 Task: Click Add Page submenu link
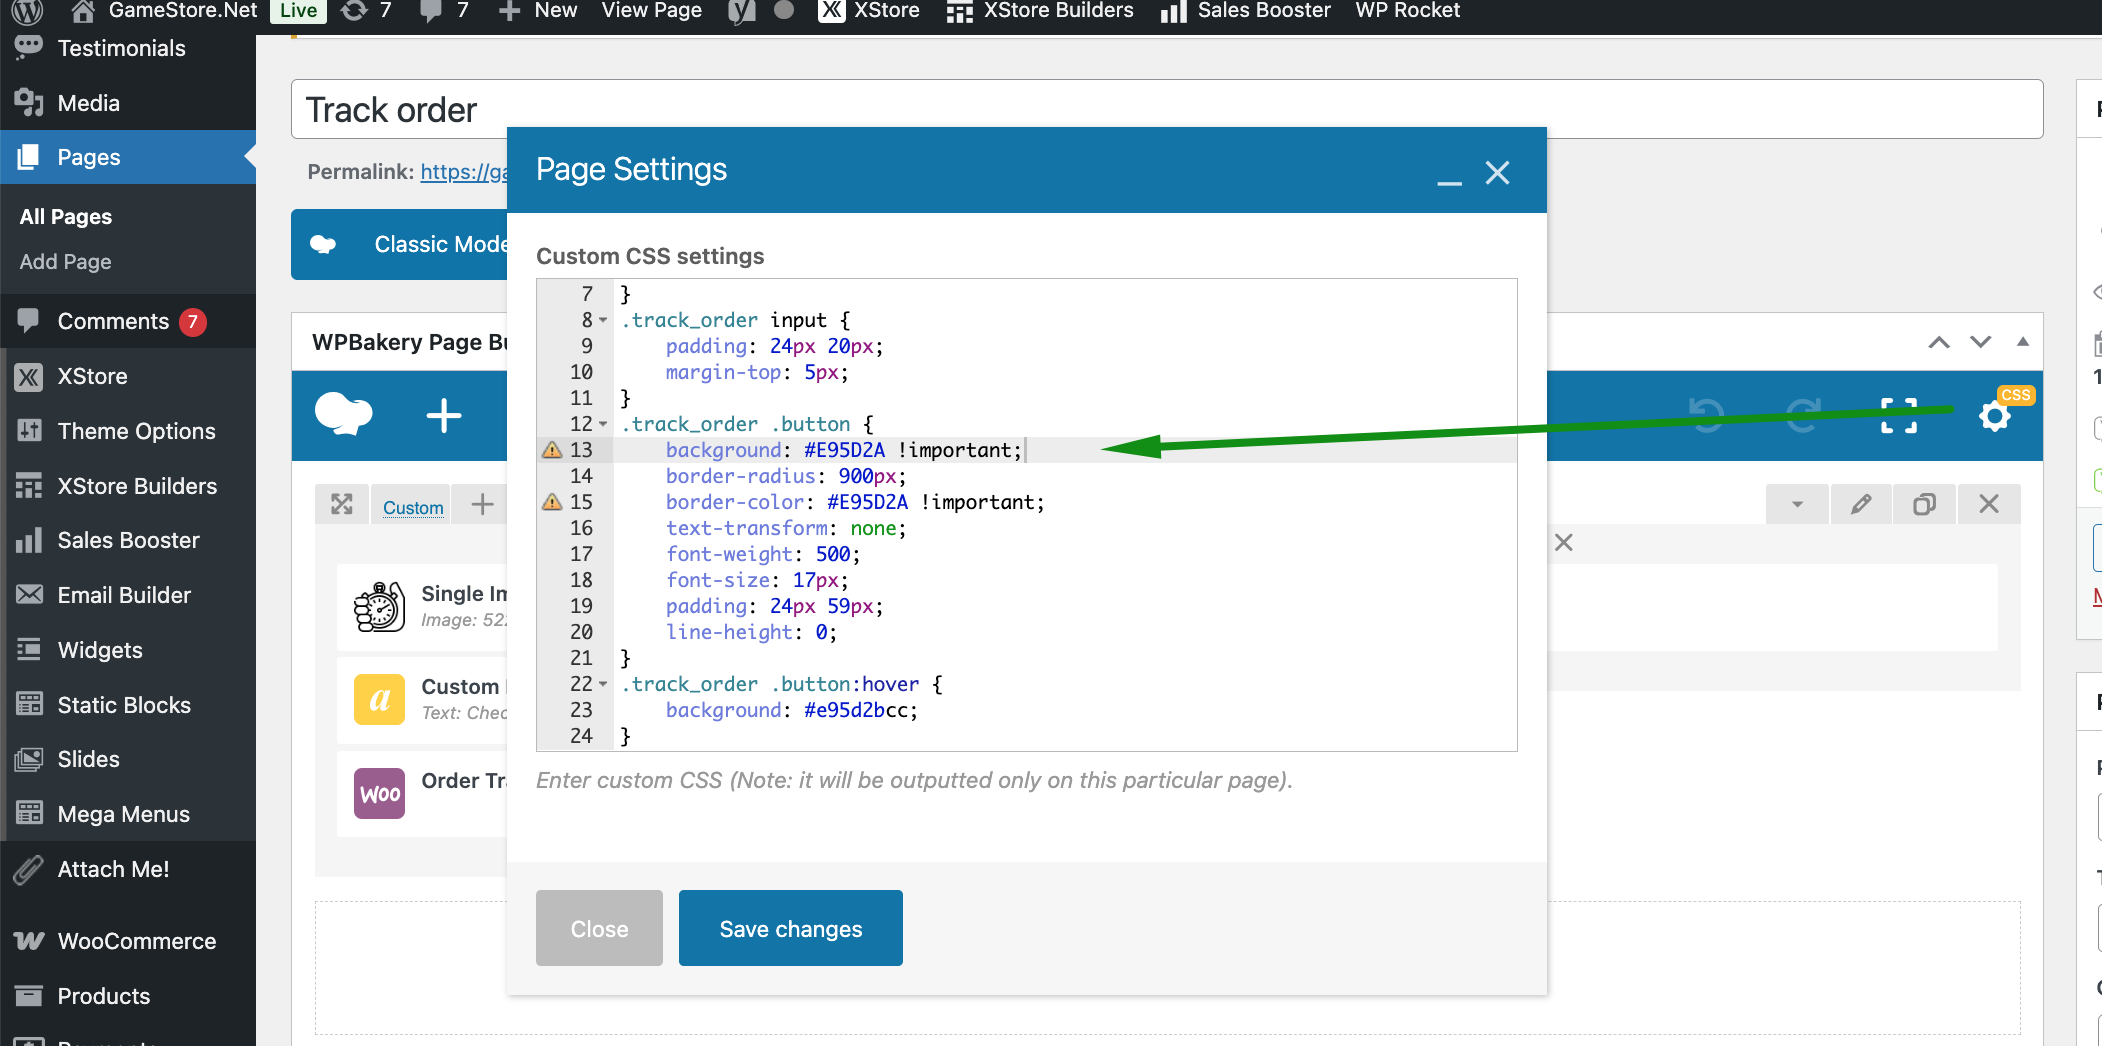[x=66, y=262]
